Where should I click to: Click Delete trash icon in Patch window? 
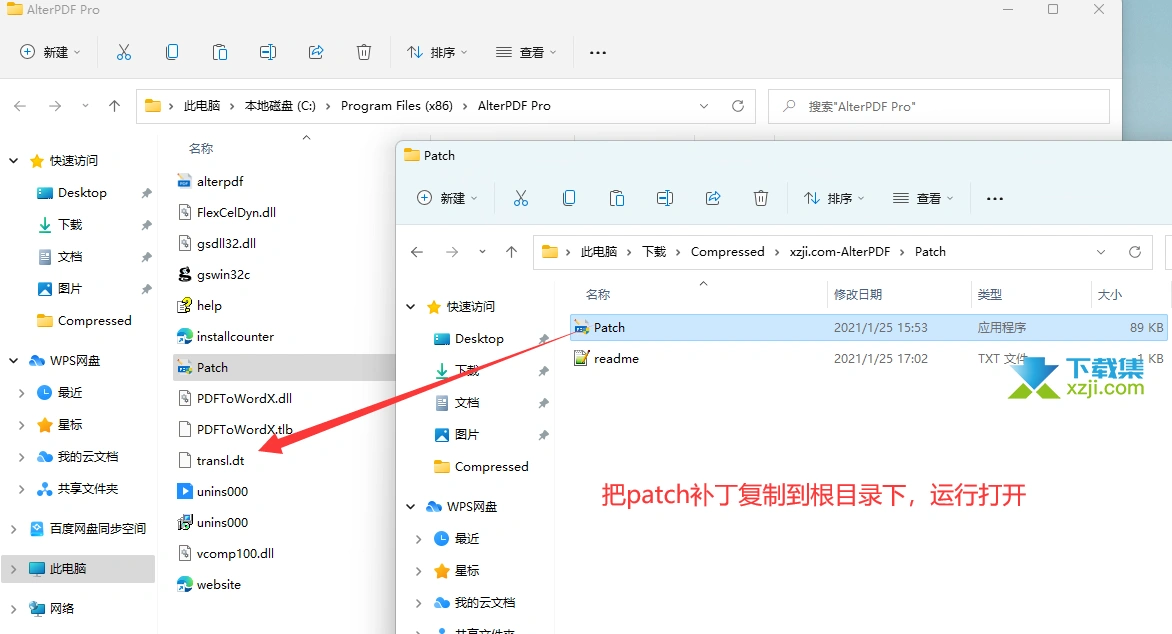pos(761,198)
